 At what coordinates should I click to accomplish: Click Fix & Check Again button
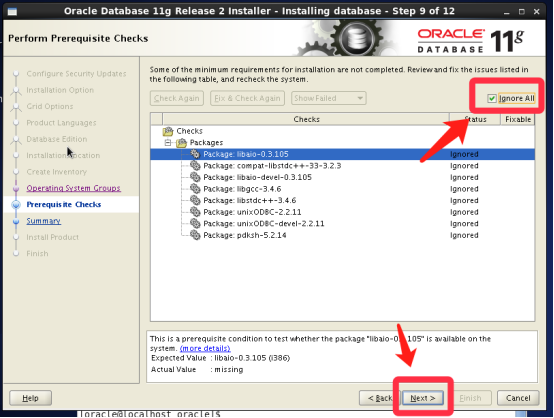[x=247, y=98]
